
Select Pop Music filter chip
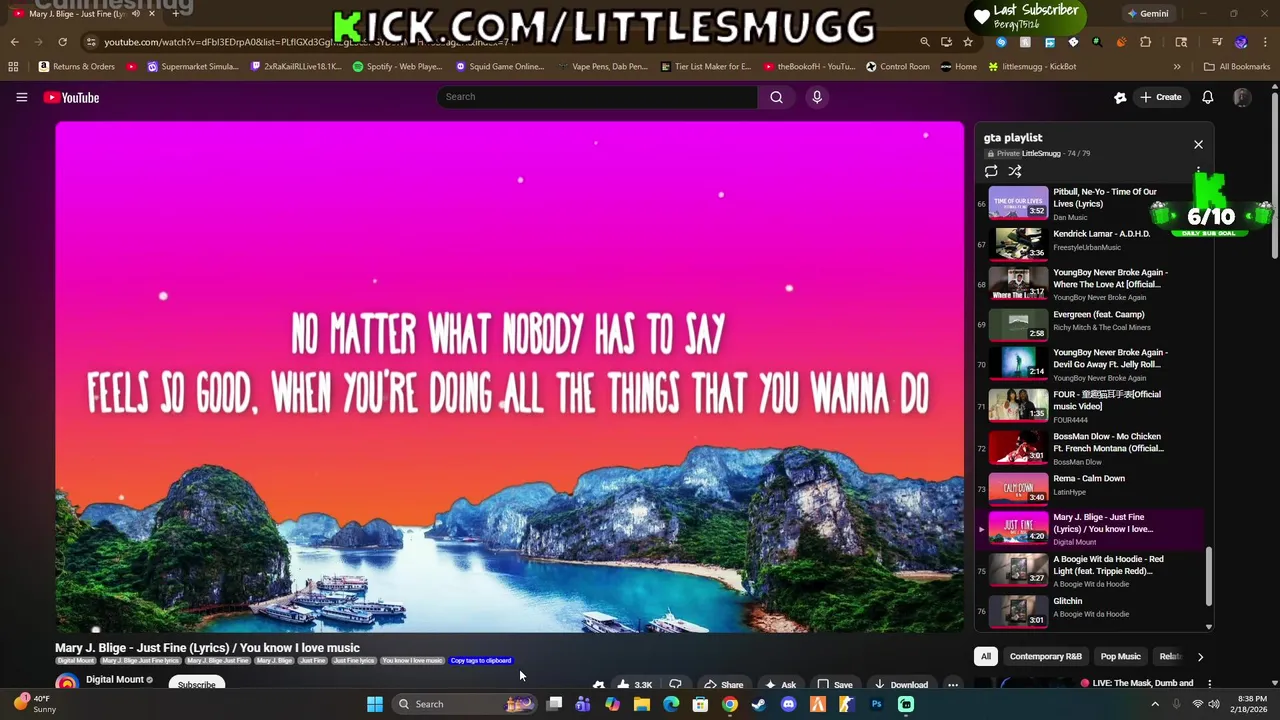pyautogui.click(x=1120, y=657)
